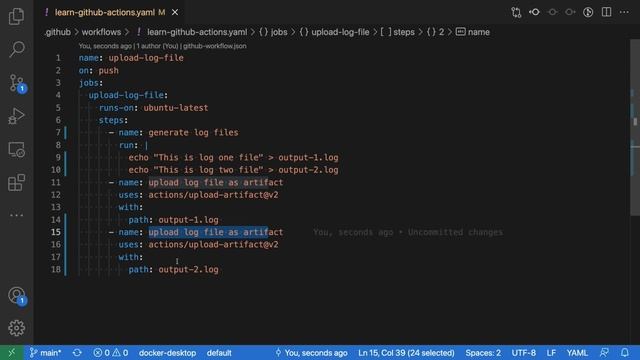Go to previous revision circle icon
This screenshot has width=640, height=360.
tap(552, 12)
